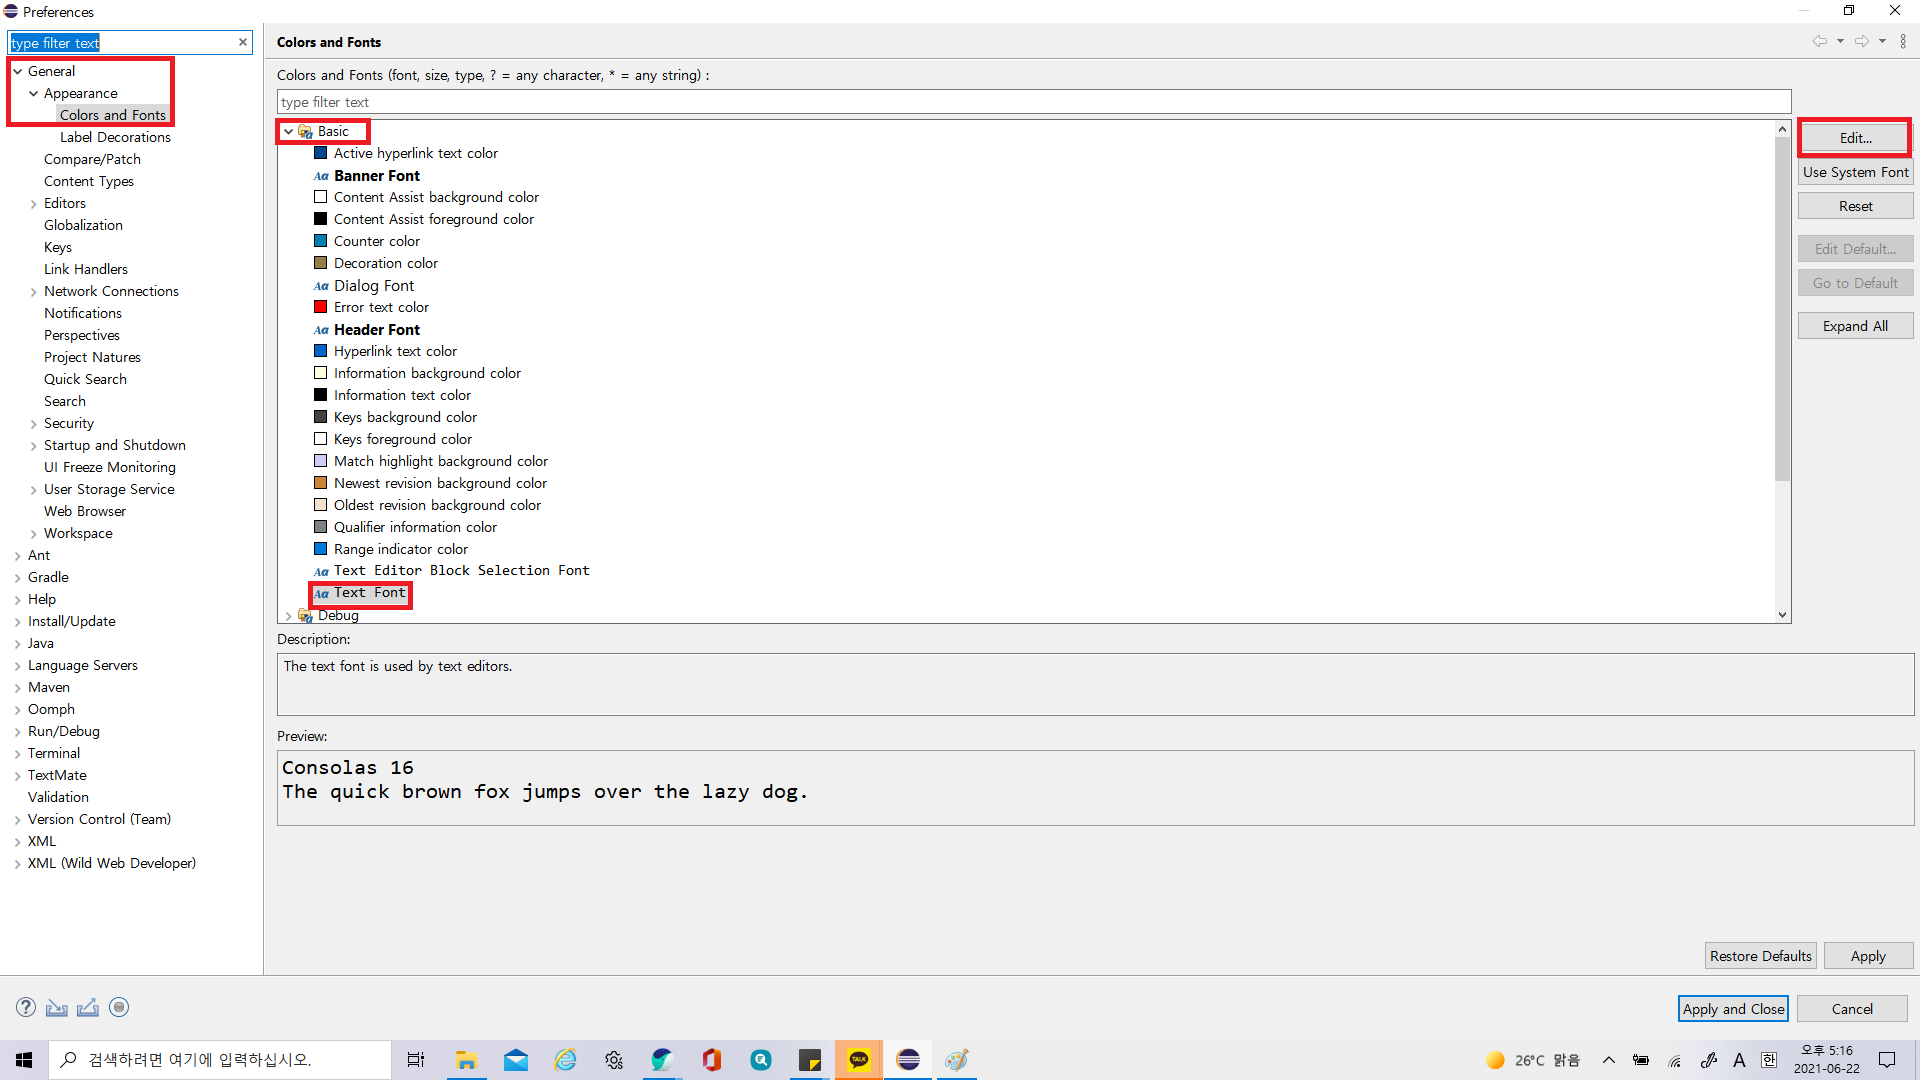The height and width of the screenshot is (1080, 1920).
Task: Expand the Java preferences node
Action: (18, 643)
